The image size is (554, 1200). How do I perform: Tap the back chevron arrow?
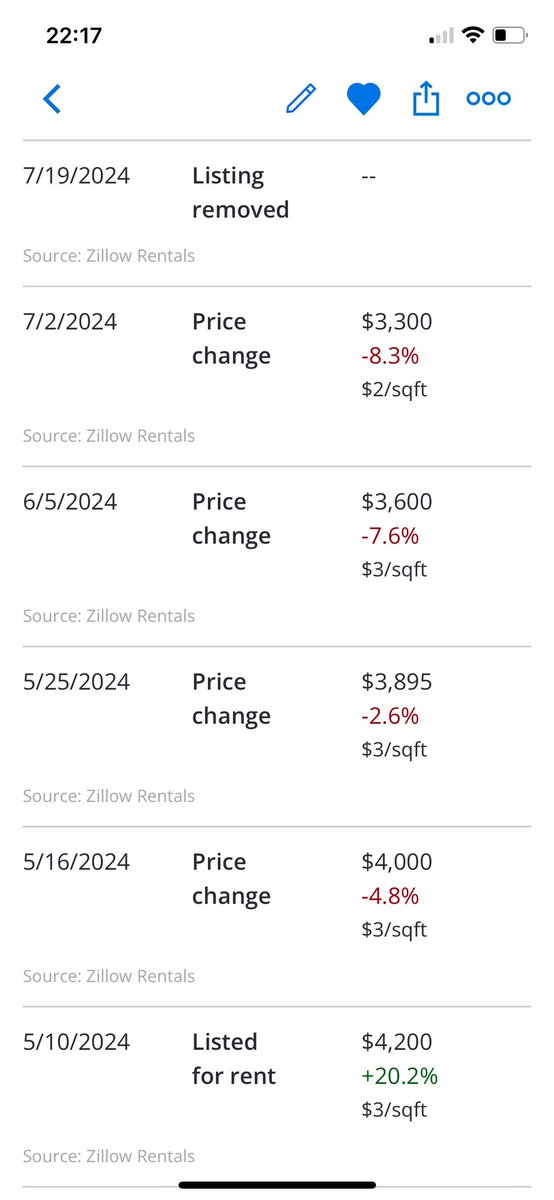click(52, 99)
